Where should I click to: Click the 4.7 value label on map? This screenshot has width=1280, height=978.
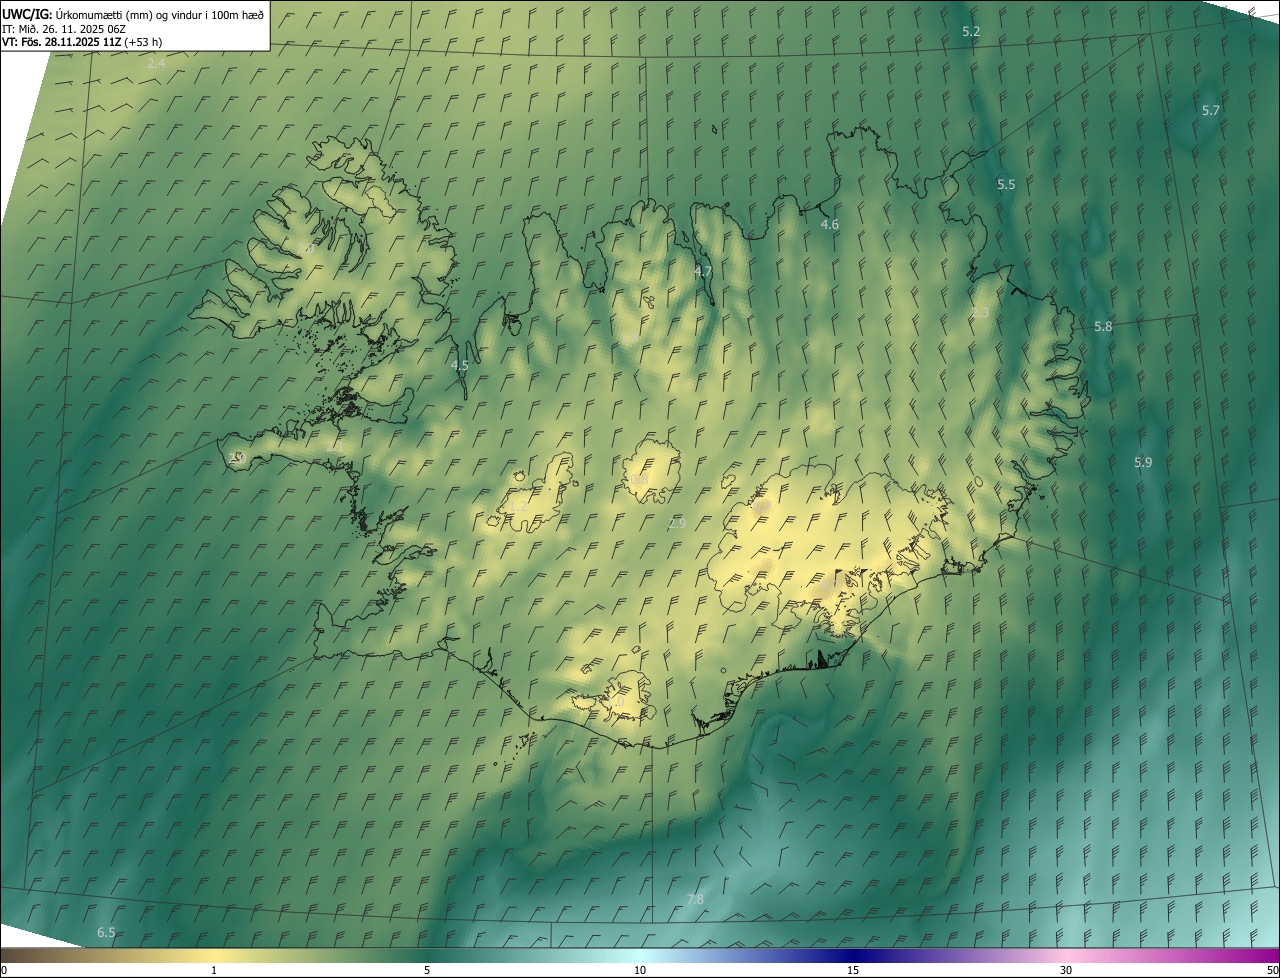703,272
